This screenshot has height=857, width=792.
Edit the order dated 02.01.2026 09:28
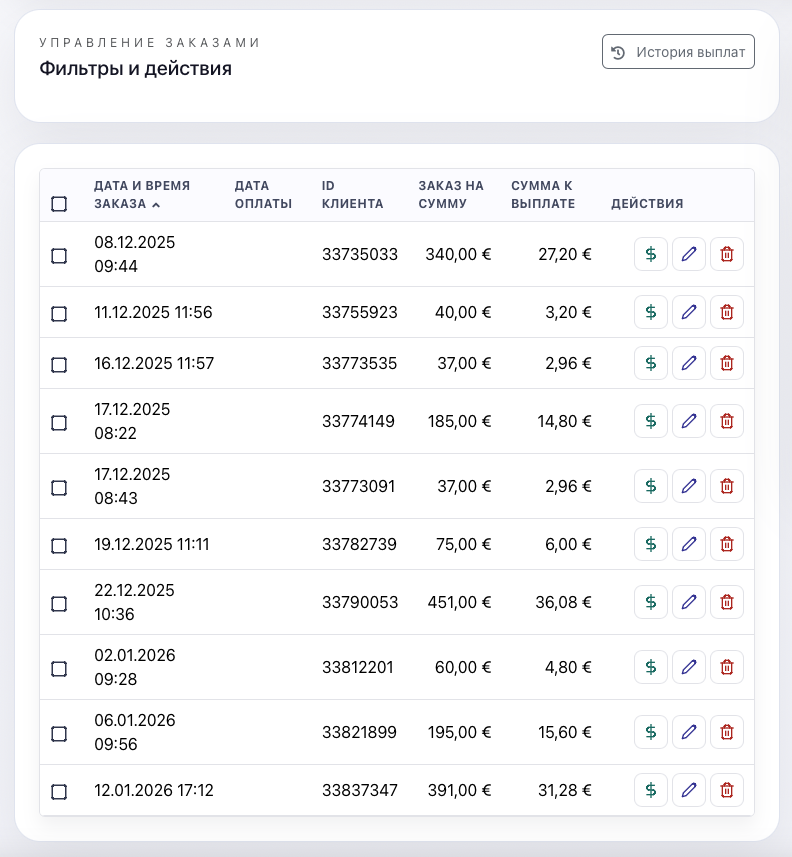688,667
